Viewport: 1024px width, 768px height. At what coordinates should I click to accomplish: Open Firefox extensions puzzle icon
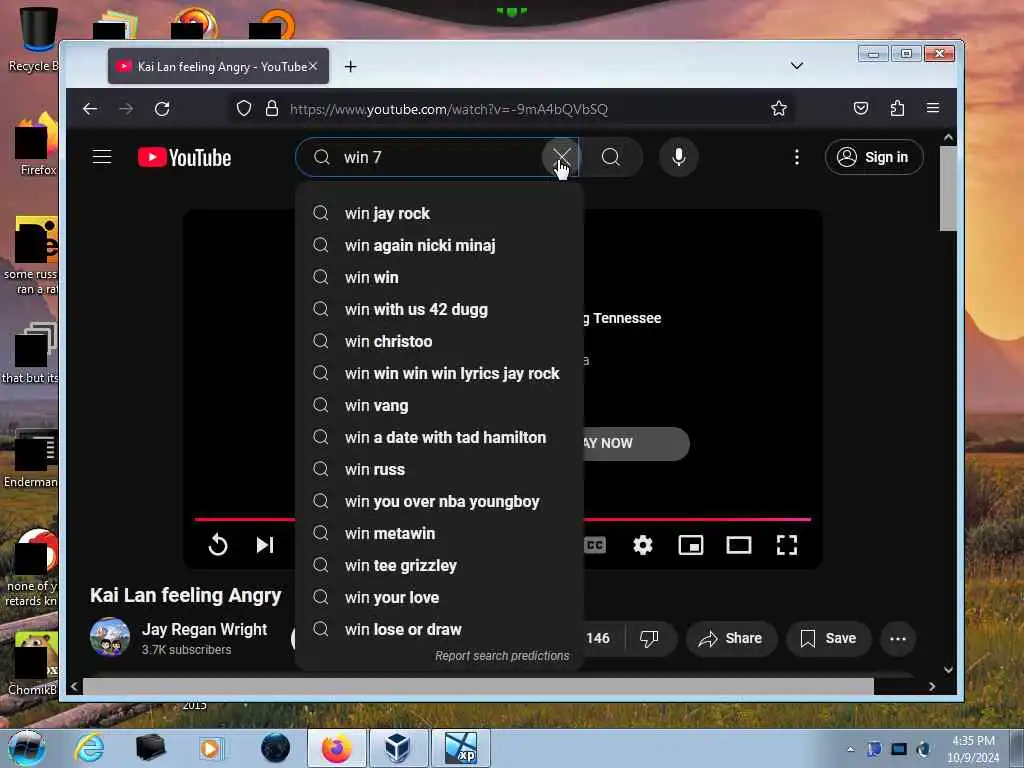(897, 108)
